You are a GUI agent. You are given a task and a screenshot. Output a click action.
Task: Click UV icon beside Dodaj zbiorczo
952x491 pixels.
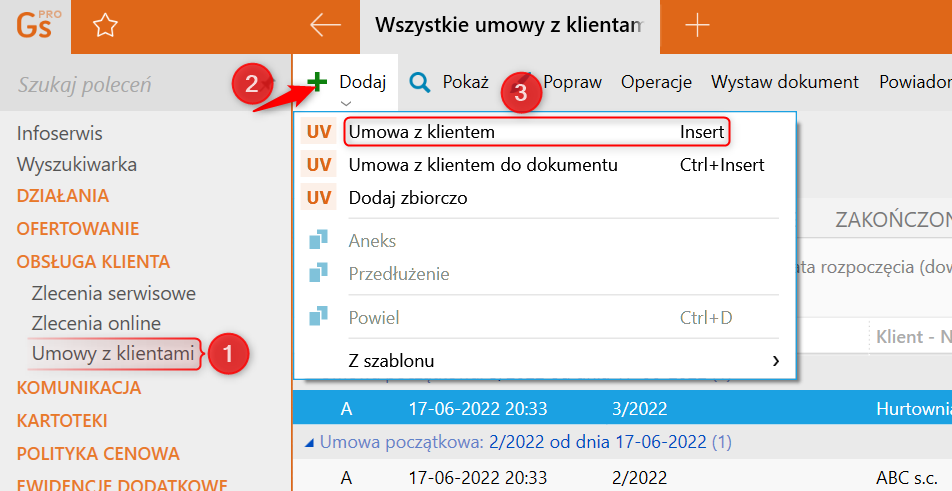[319, 198]
